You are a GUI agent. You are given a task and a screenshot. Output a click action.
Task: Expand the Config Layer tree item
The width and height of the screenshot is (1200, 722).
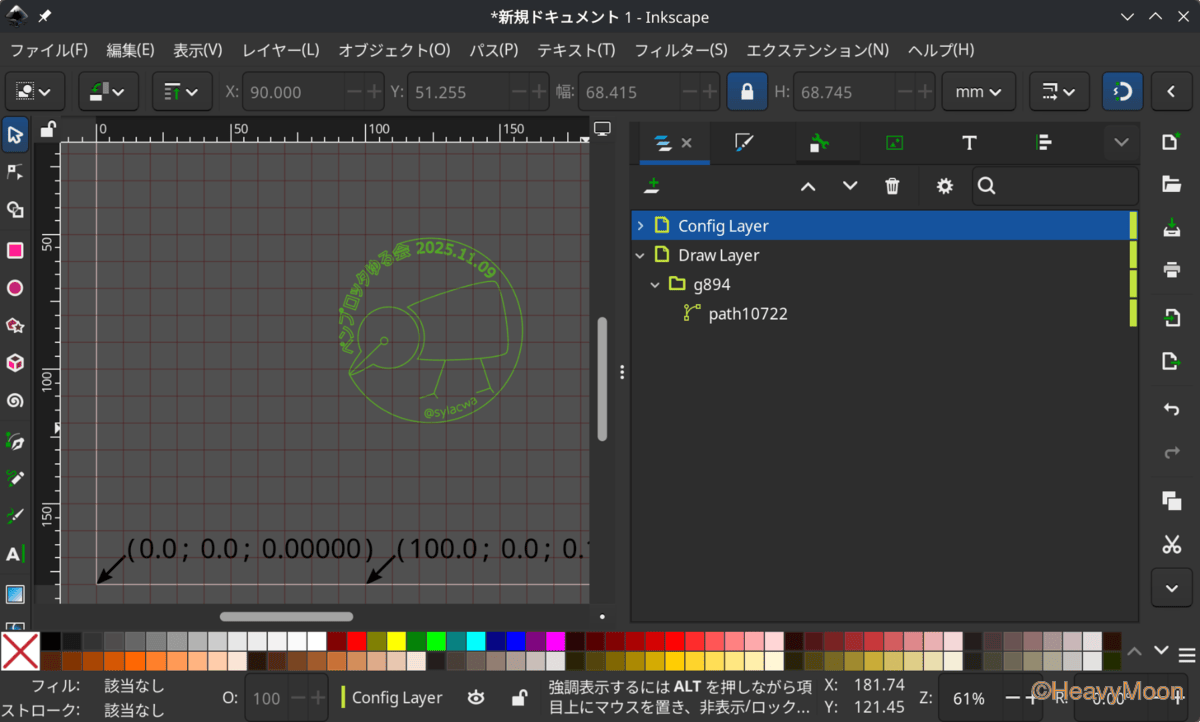[640, 226]
